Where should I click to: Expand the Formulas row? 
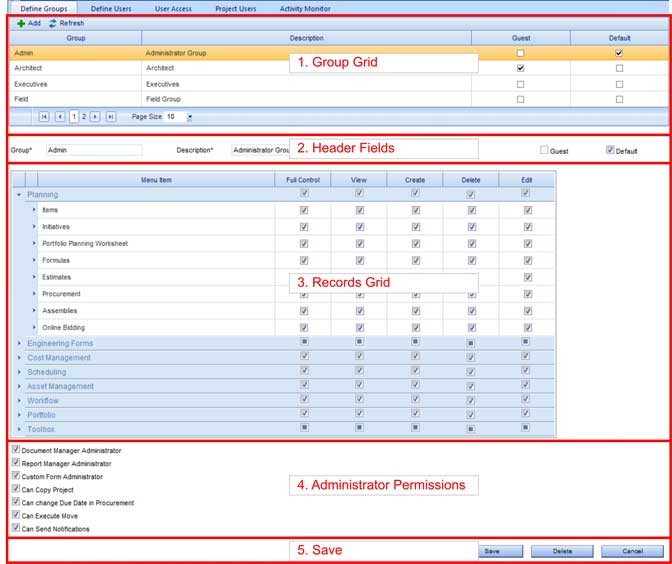click(34, 260)
